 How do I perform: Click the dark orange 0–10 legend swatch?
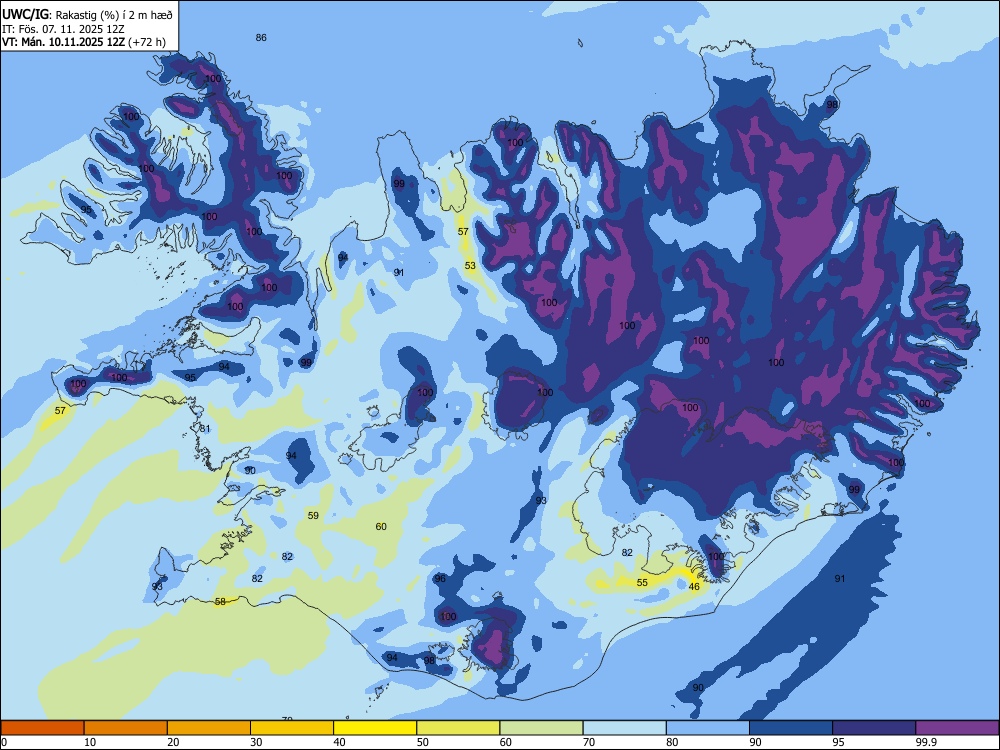coord(42,728)
